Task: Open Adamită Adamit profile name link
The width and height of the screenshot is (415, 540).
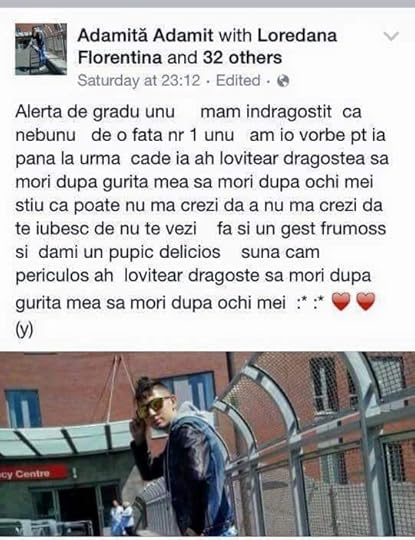Action: pos(145,35)
